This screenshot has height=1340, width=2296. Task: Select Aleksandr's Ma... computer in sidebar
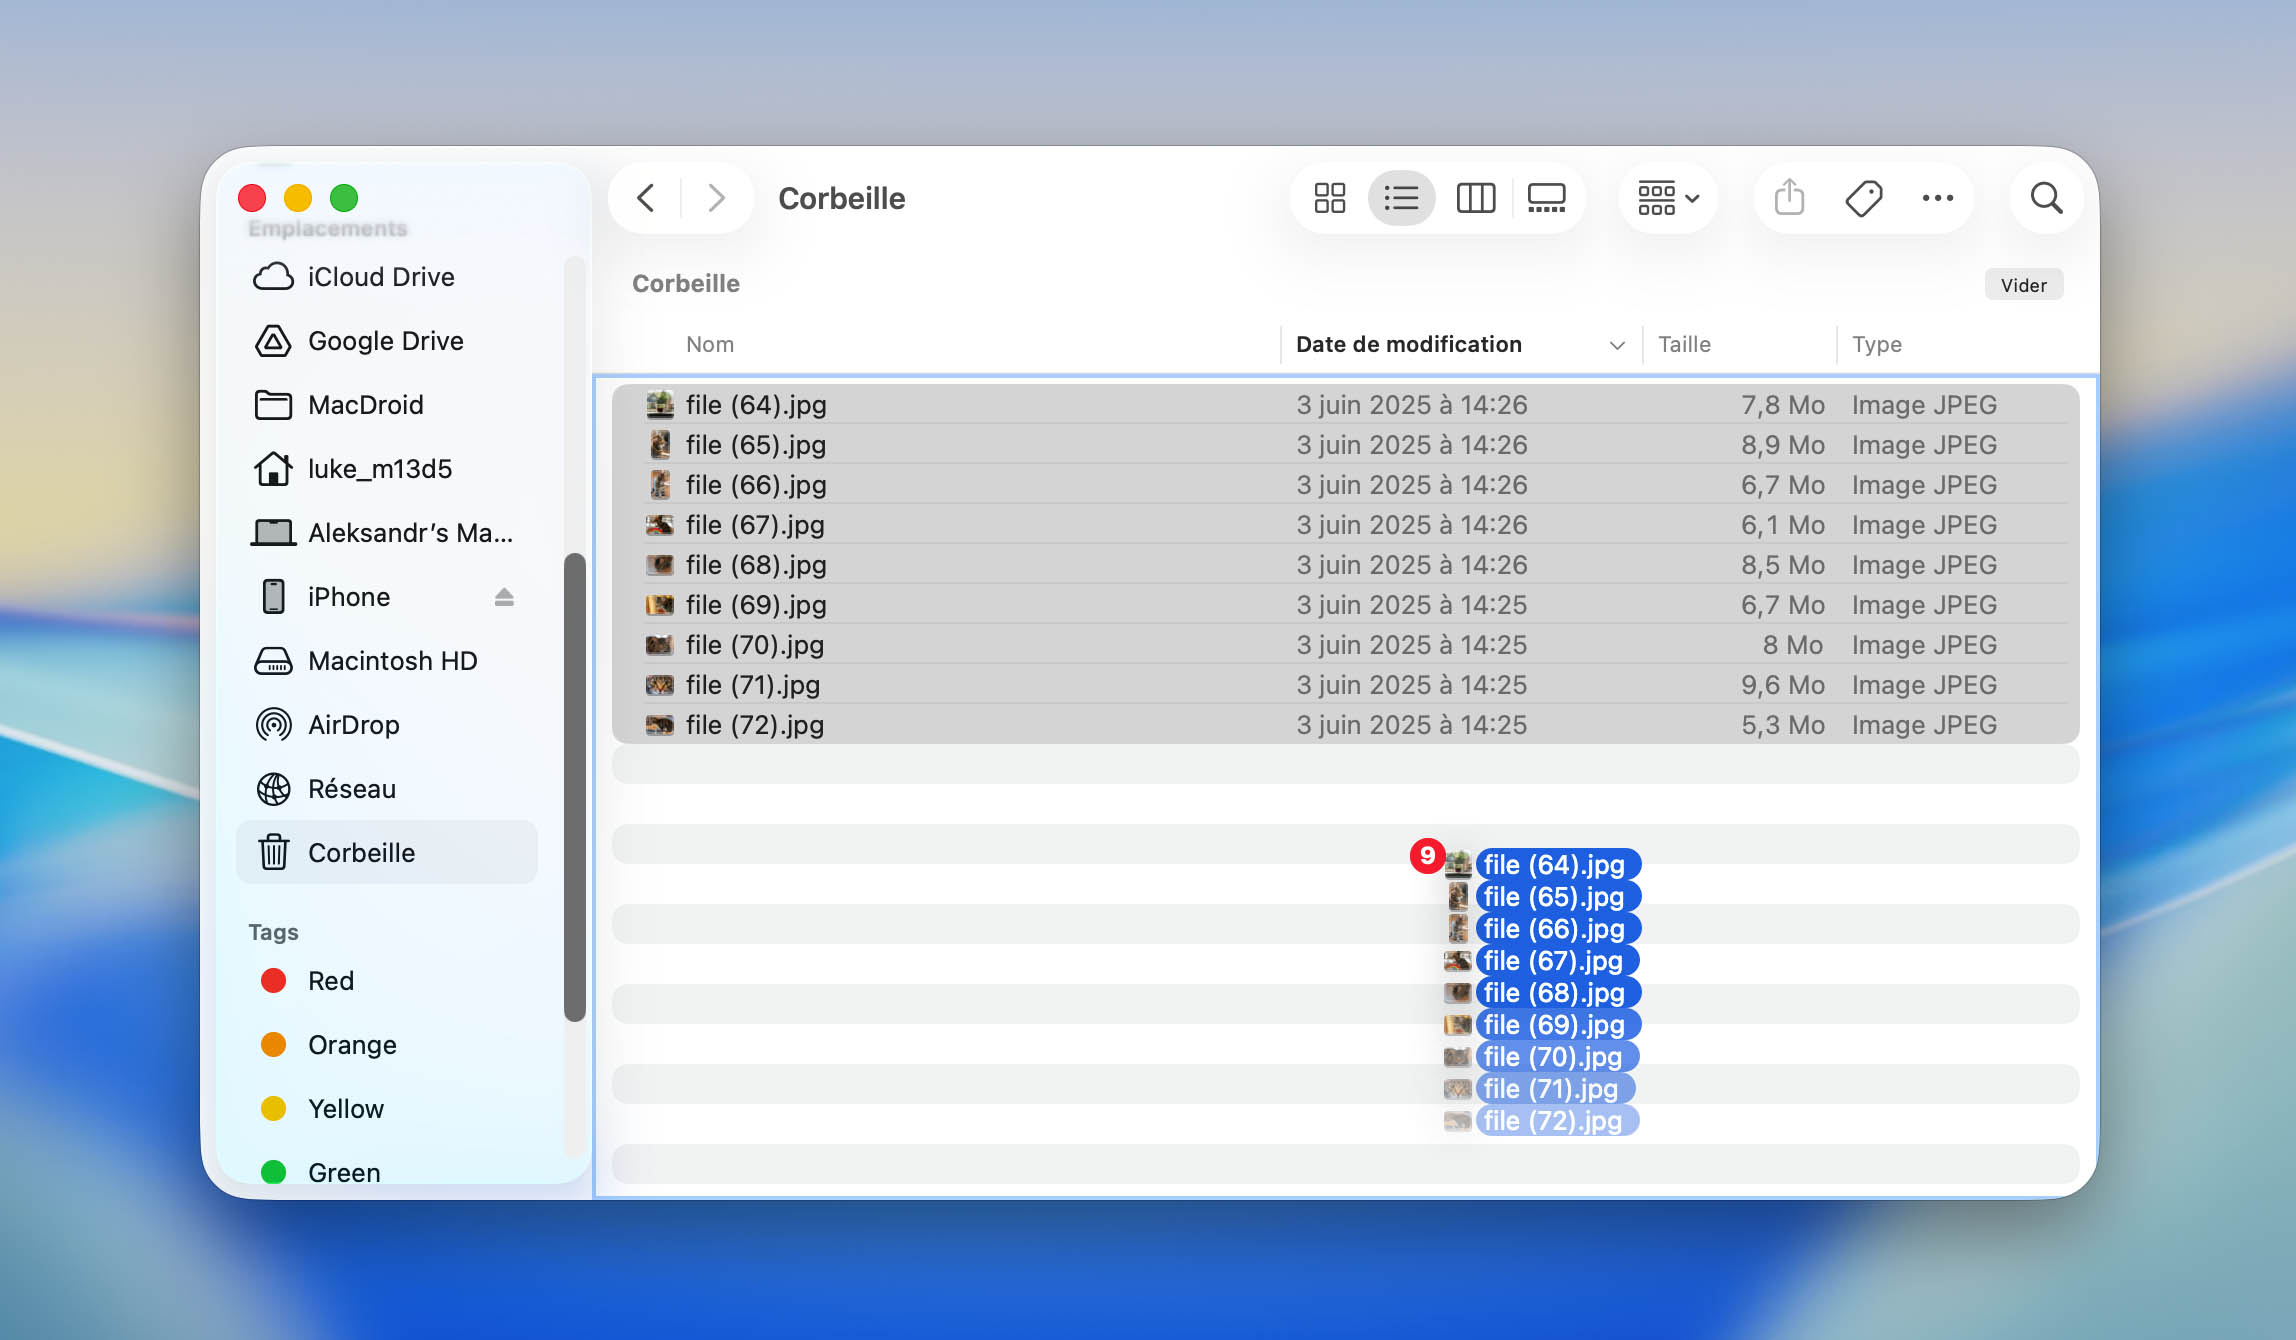[x=386, y=533]
